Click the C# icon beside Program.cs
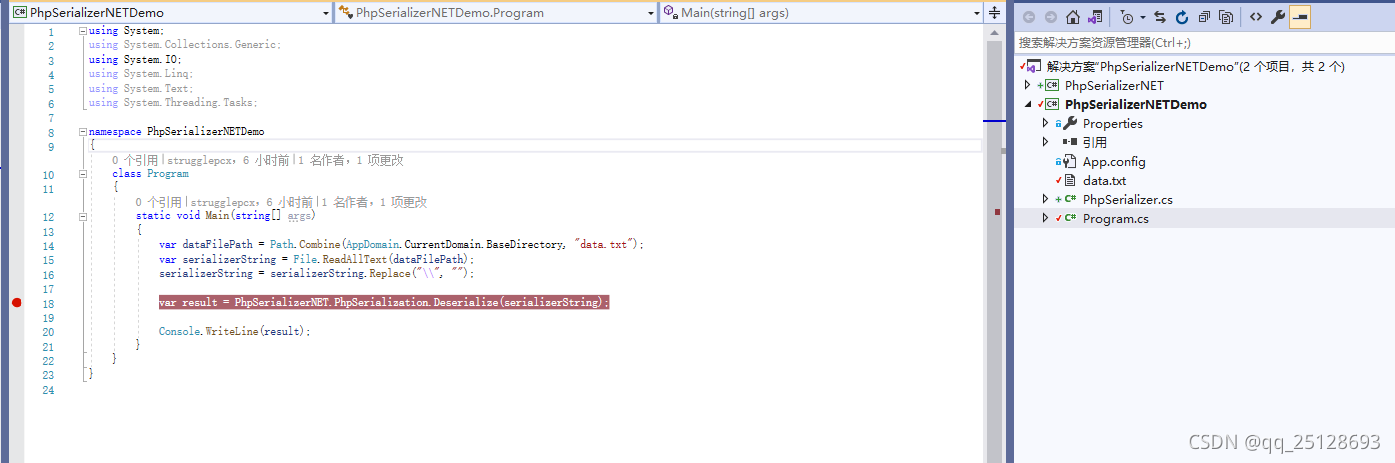1395x463 pixels. pyautogui.click(x=1070, y=218)
